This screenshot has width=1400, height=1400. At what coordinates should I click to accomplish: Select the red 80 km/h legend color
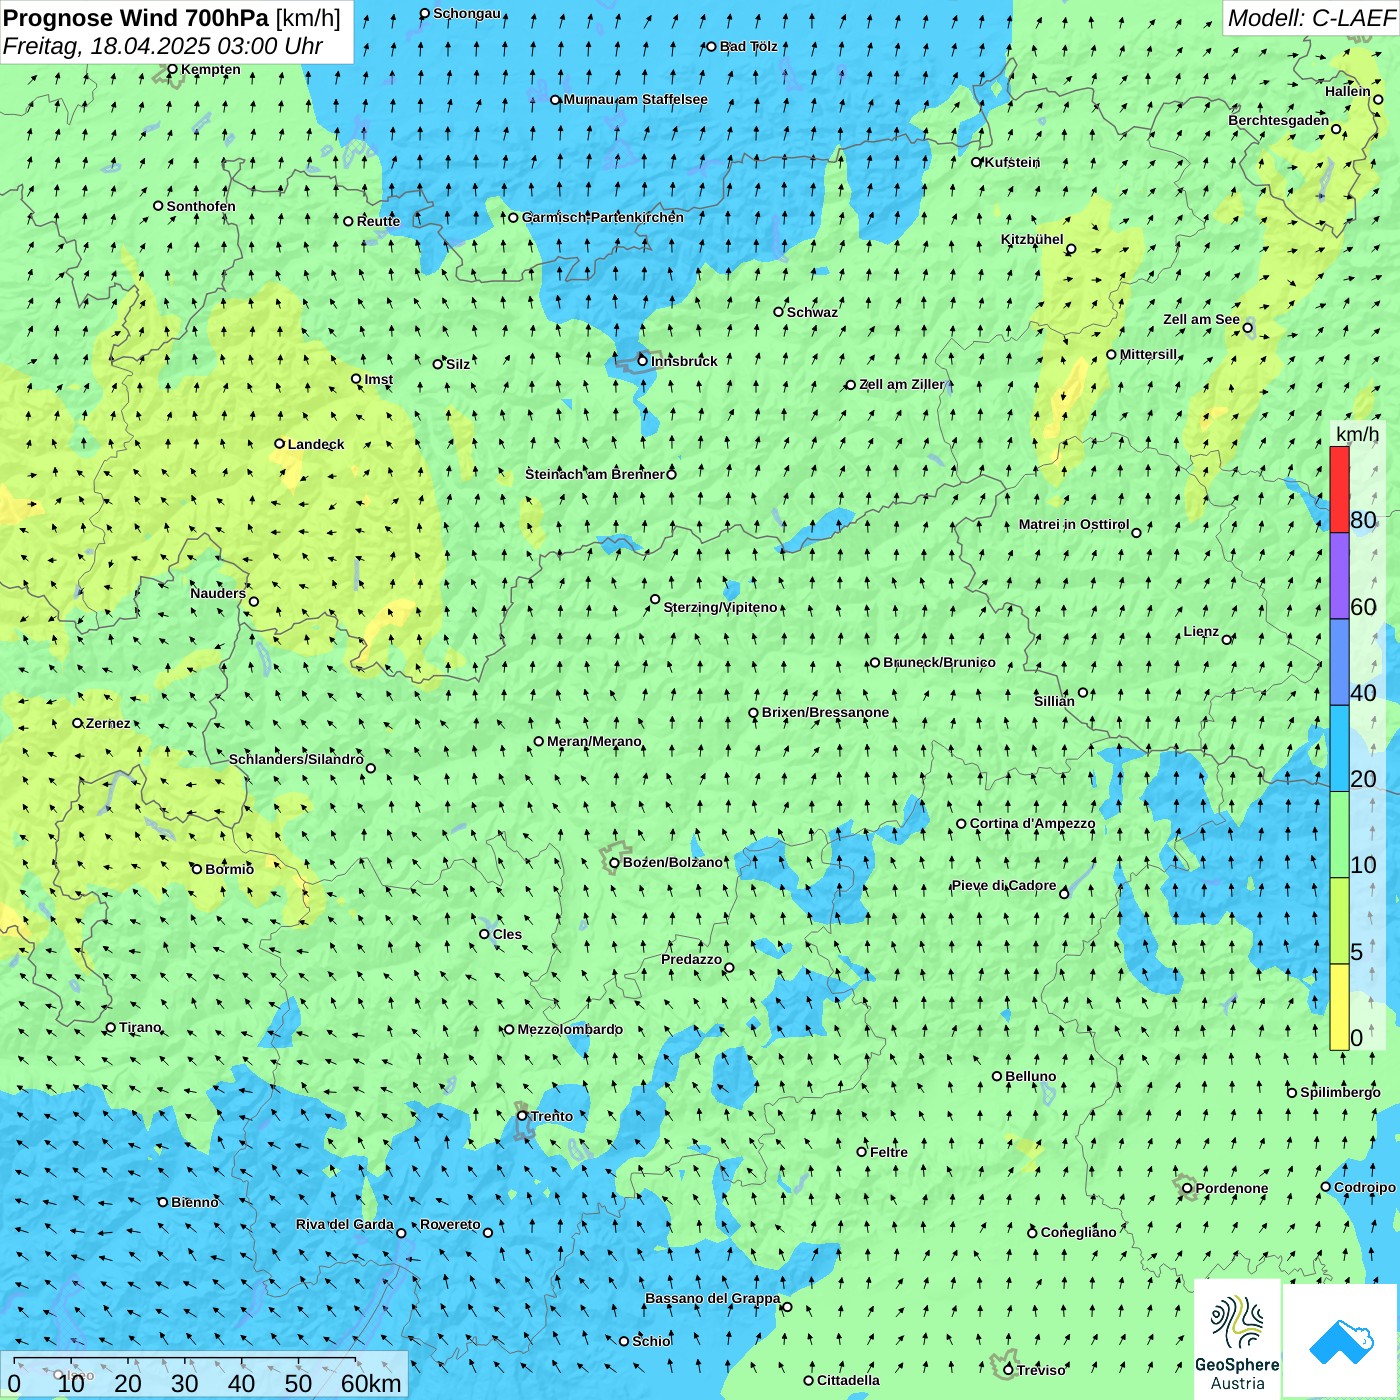tap(1339, 489)
